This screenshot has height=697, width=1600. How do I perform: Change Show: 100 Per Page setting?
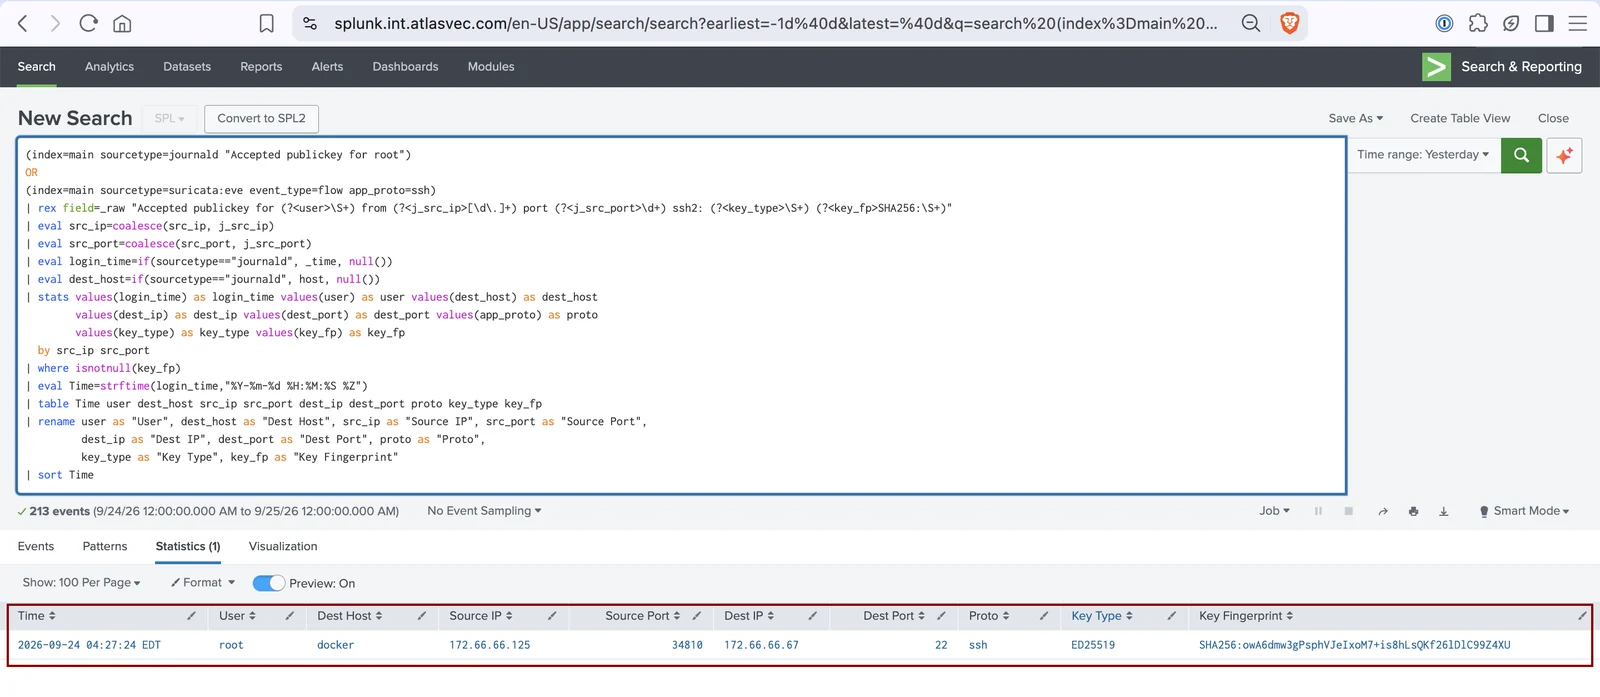(x=81, y=583)
